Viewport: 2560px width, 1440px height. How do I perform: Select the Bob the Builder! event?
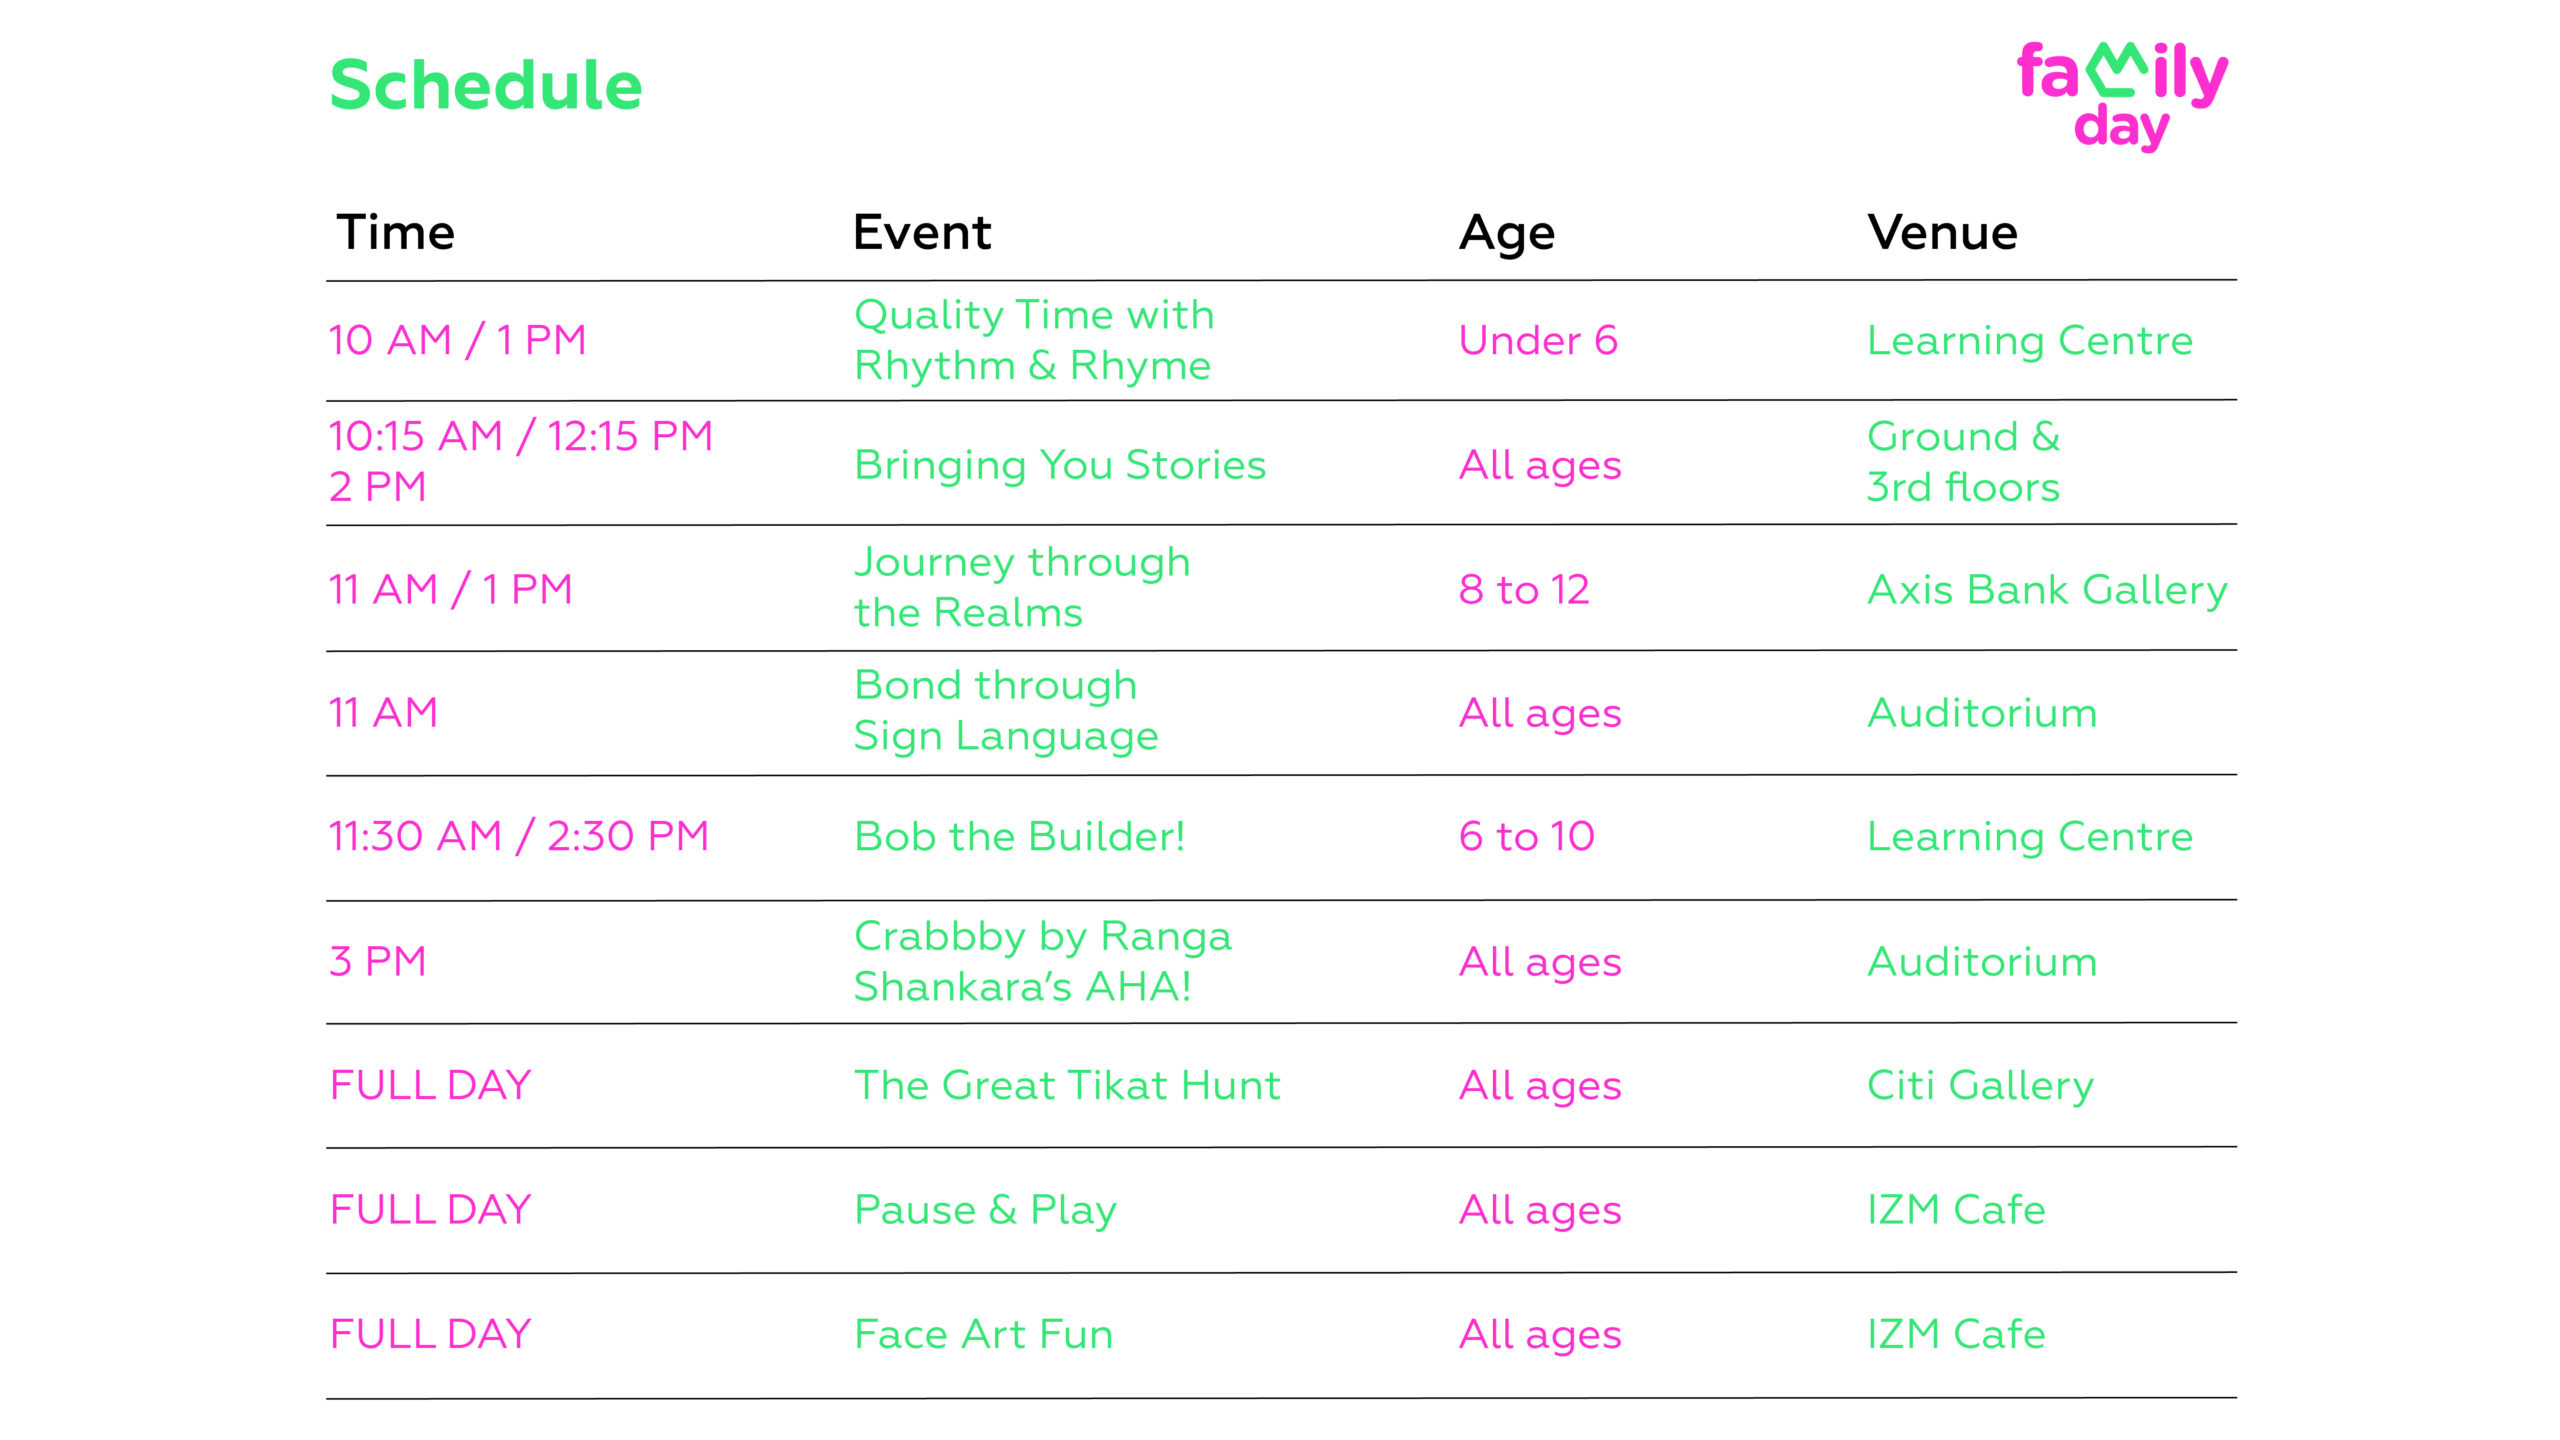point(1019,836)
